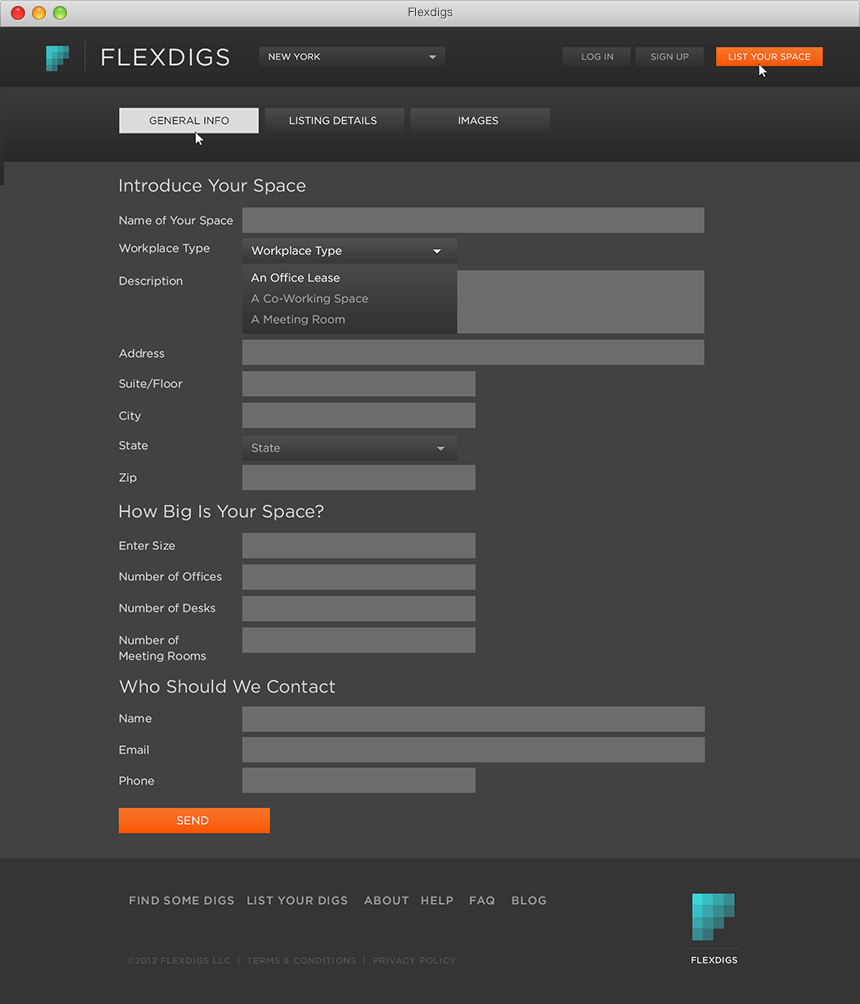Click the How Big Is Your Space? heading

(x=221, y=512)
